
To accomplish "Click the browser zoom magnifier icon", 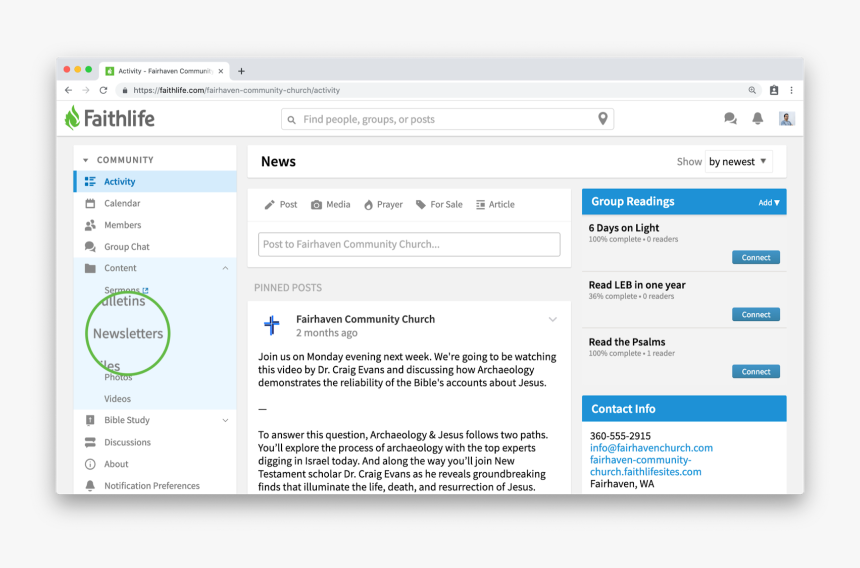I will click(752, 90).
